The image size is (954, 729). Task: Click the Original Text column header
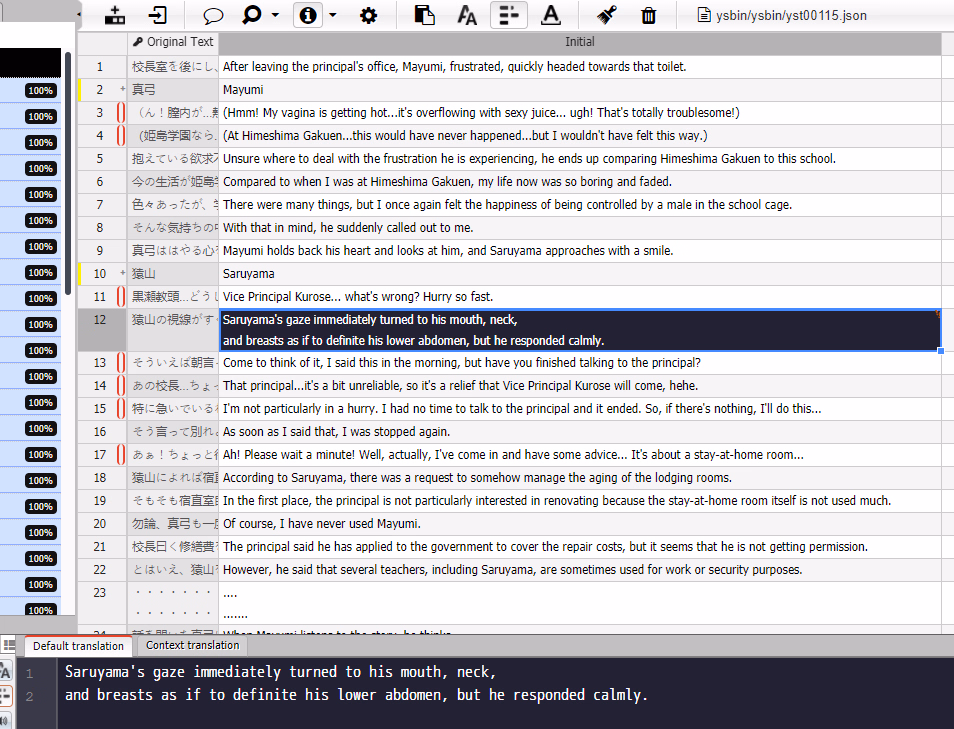pyautogui.click(x=173, y=42)
